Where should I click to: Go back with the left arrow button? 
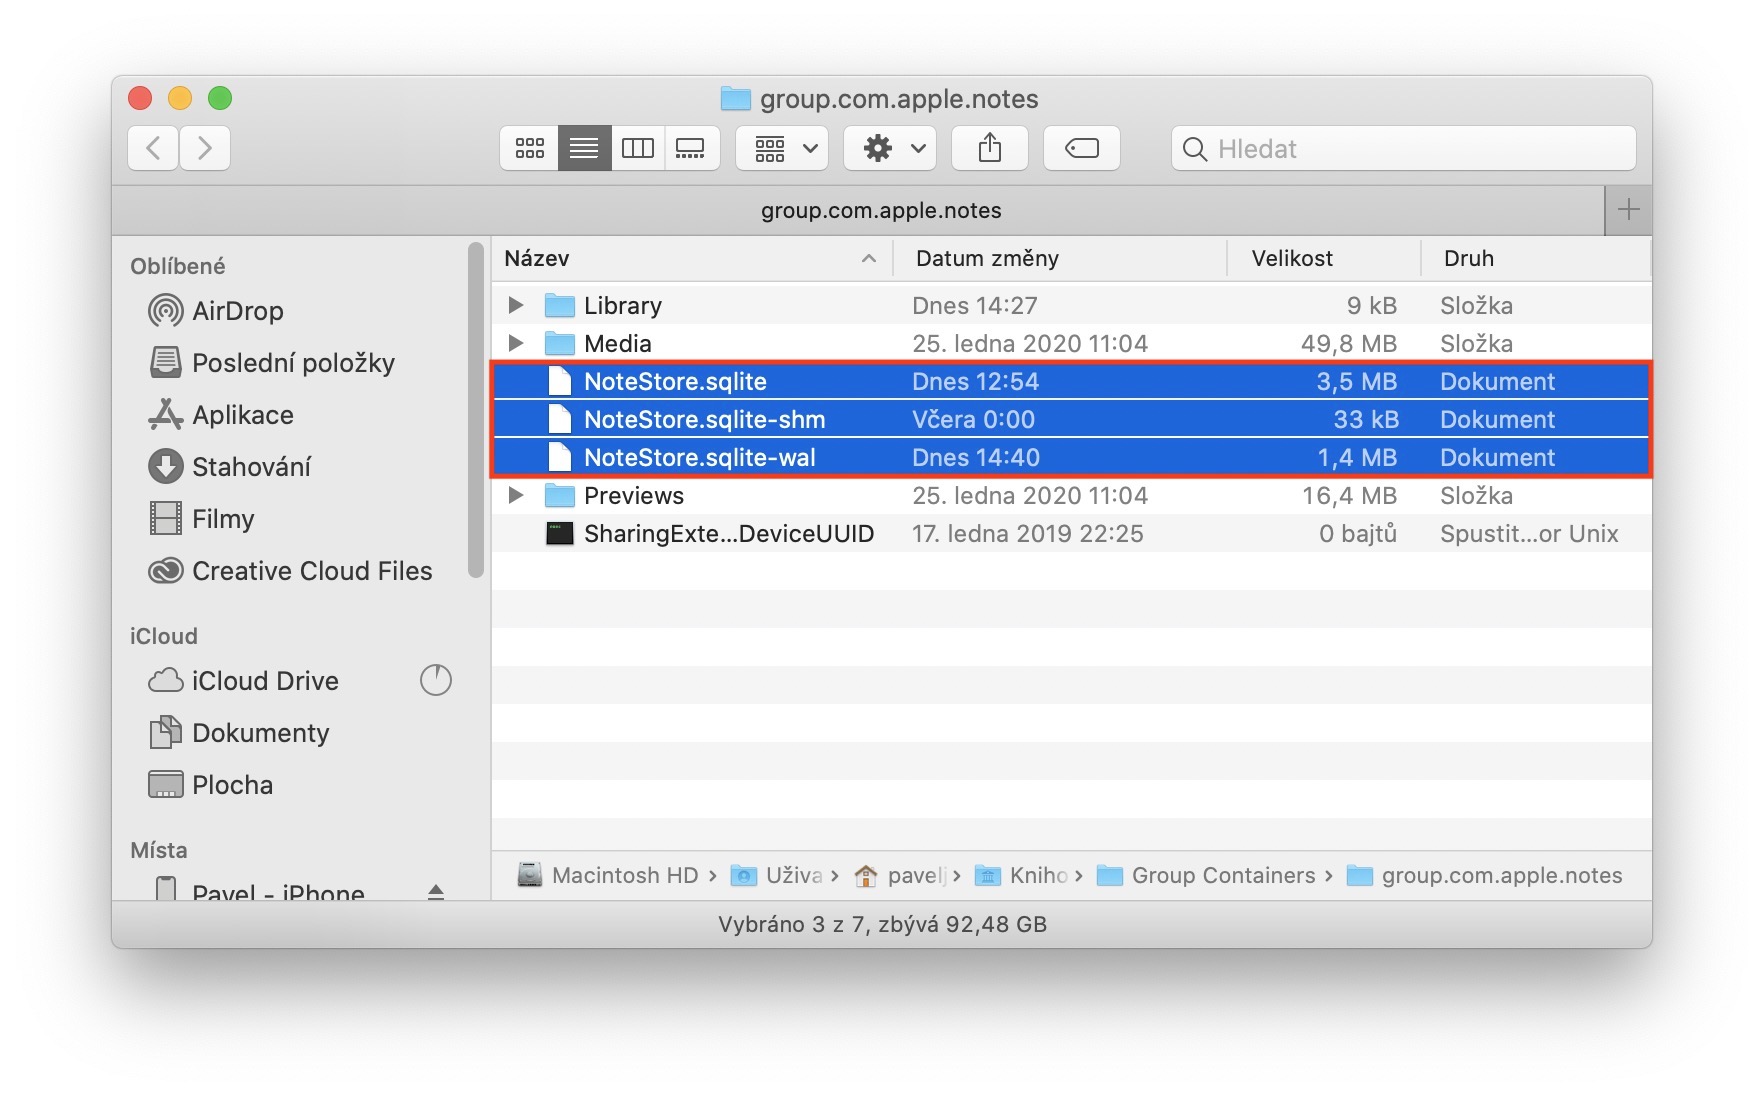tap(154, 149)
